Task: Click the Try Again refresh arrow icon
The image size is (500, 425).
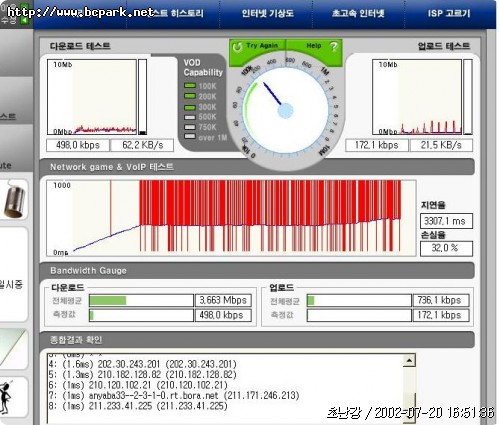Action: (x=237, y=47)
